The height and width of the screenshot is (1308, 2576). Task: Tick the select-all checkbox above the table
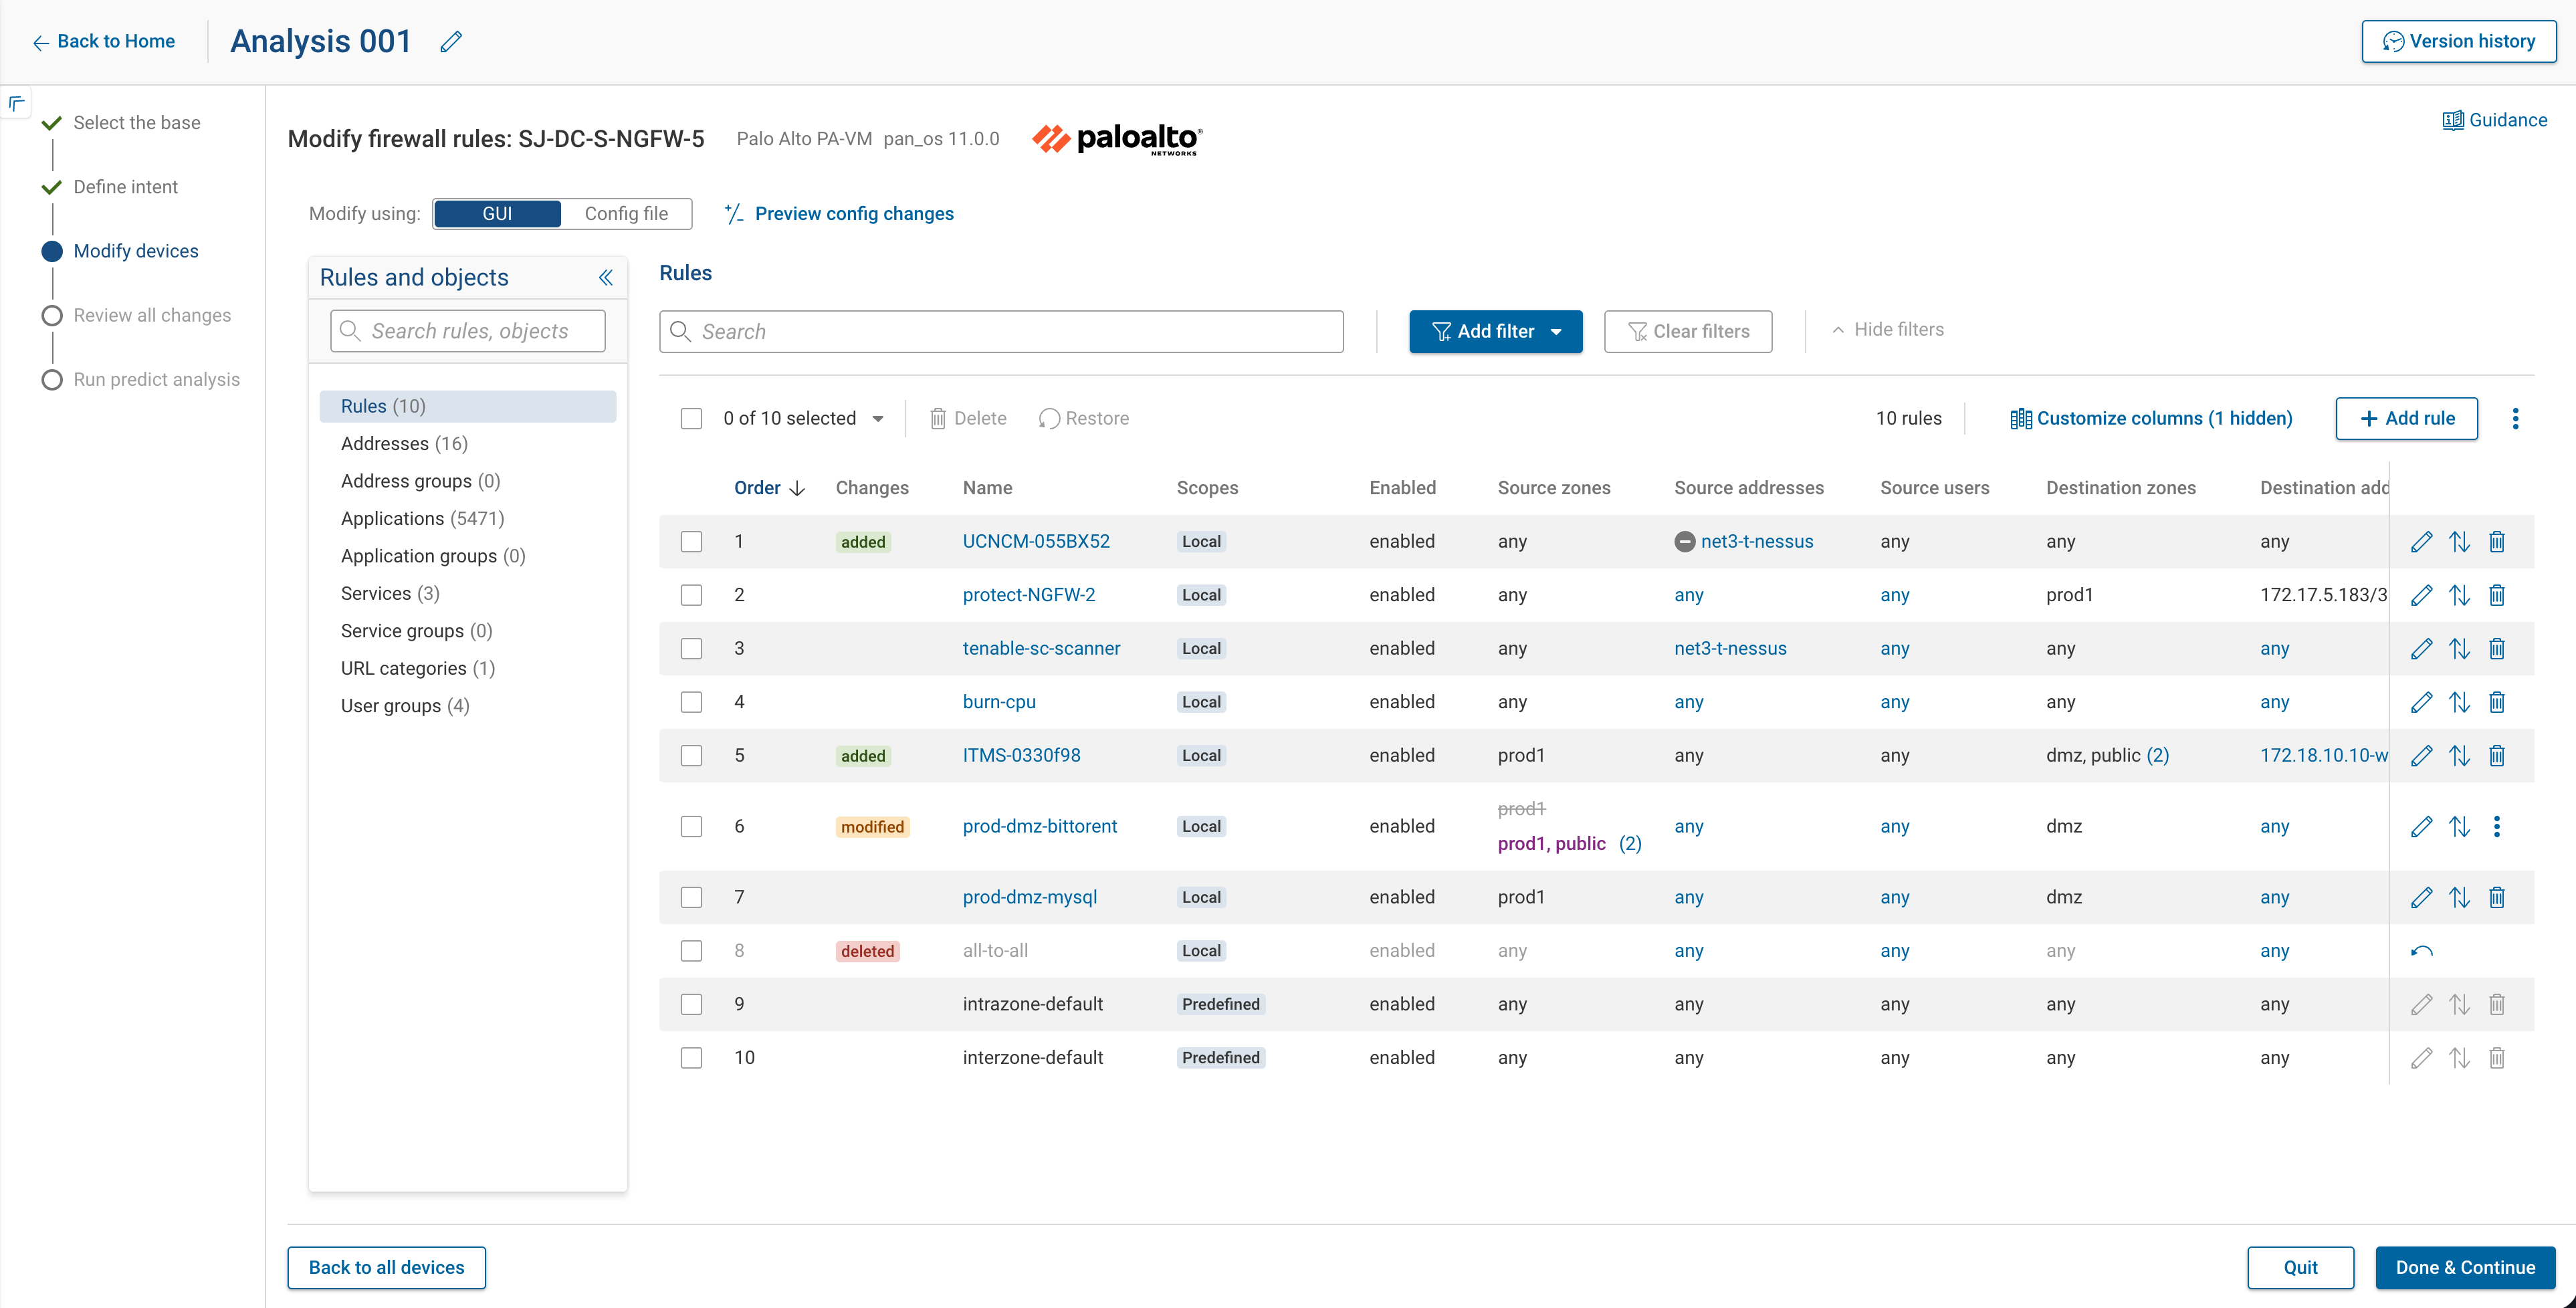tap(691, 418)
